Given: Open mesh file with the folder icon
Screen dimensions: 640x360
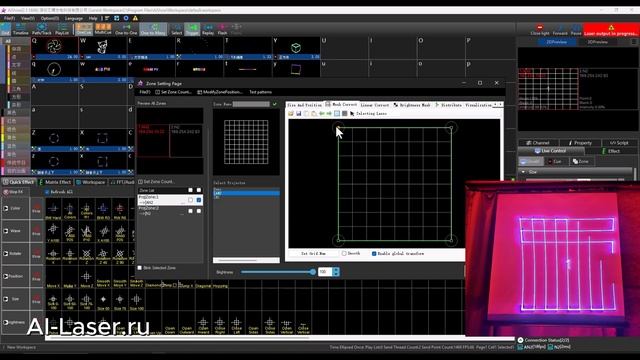Looking at the screenshot, I should click(291, 113).
